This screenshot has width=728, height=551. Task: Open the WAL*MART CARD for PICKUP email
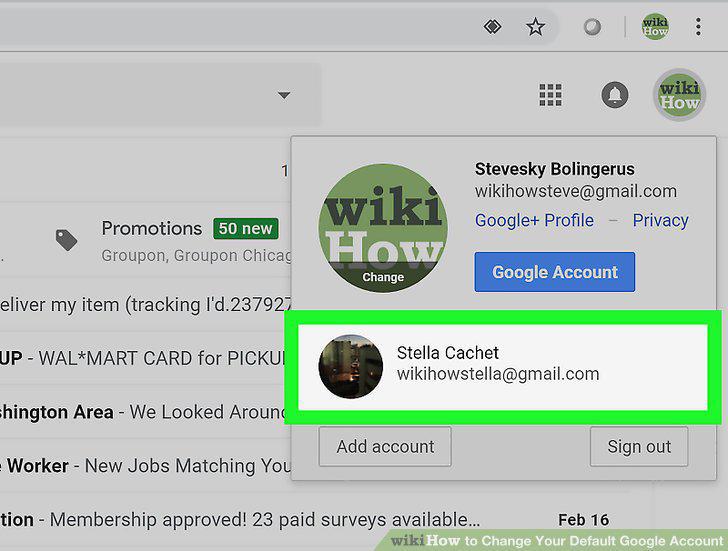click(145, 358)
